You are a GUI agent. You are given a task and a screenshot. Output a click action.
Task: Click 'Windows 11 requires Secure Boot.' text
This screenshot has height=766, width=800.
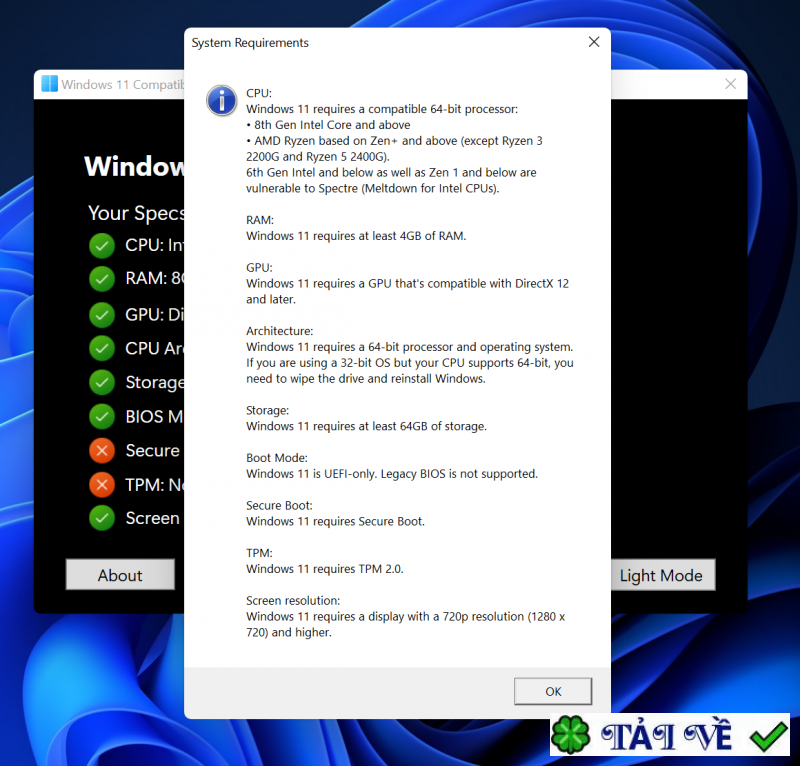[335, 521]
